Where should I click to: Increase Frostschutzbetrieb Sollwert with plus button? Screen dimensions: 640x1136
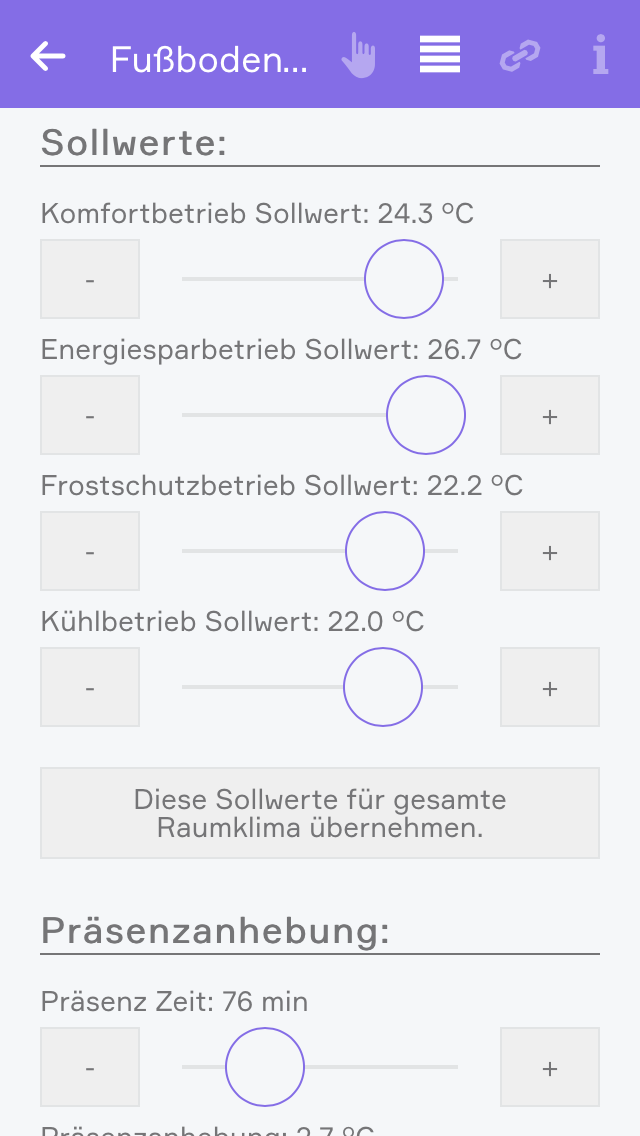point(550,551)
